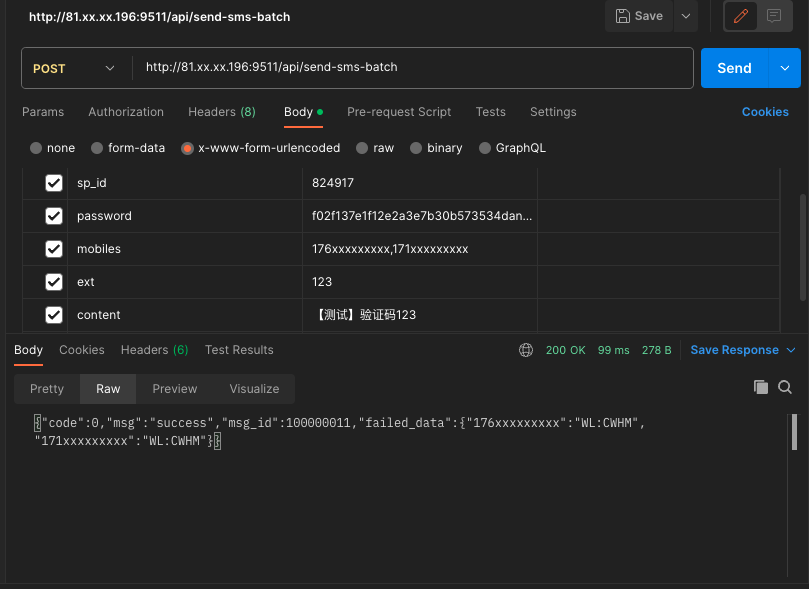Switch to the Authorization tab
This screenshot has width=809, height=589.
coord(126,112)
